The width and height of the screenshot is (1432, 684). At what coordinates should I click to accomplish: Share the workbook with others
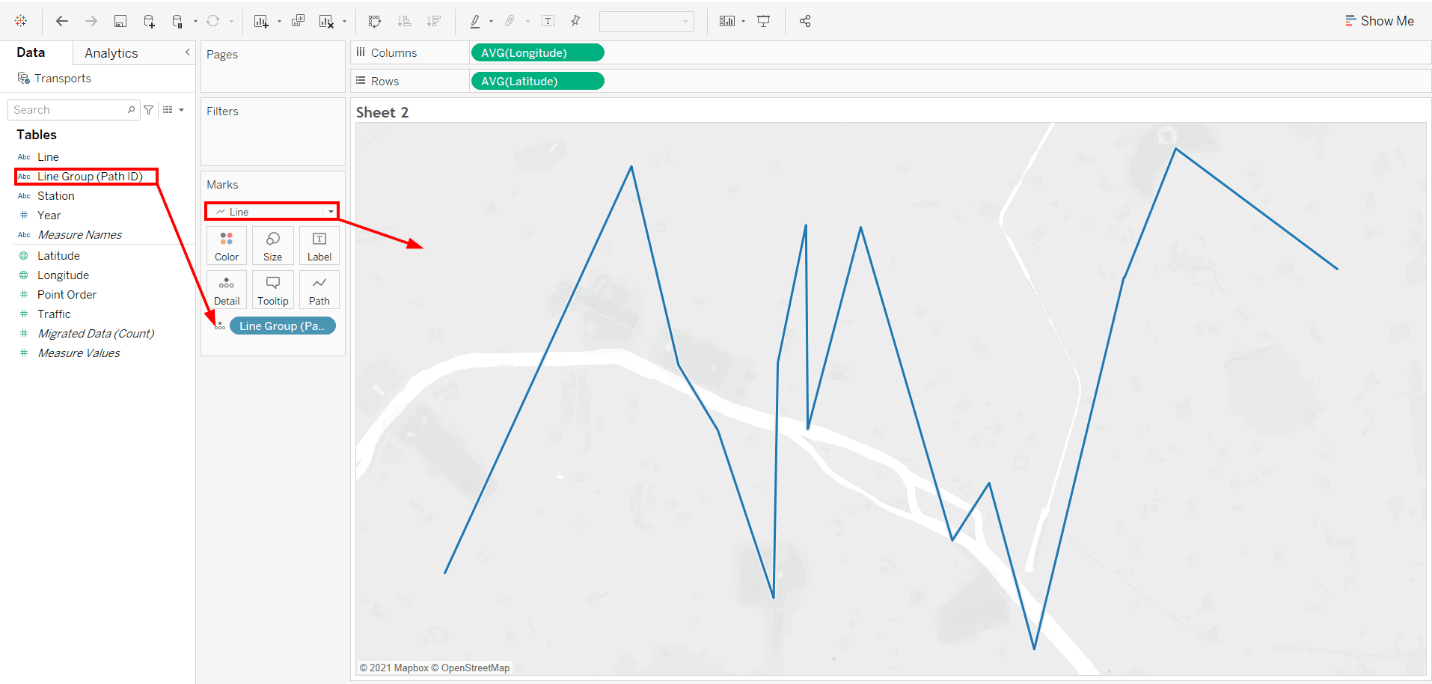click(805, 21)
